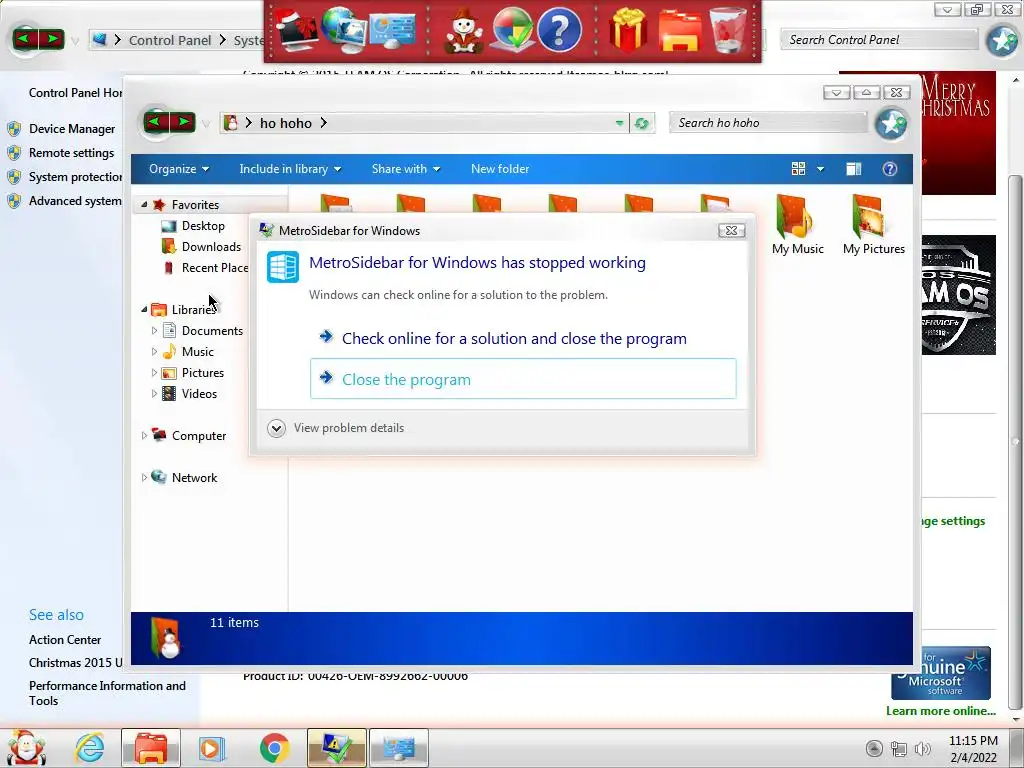Click New folder in toolbar
1024x768 pixels.
pyautogui.click(x=500, y=169)
